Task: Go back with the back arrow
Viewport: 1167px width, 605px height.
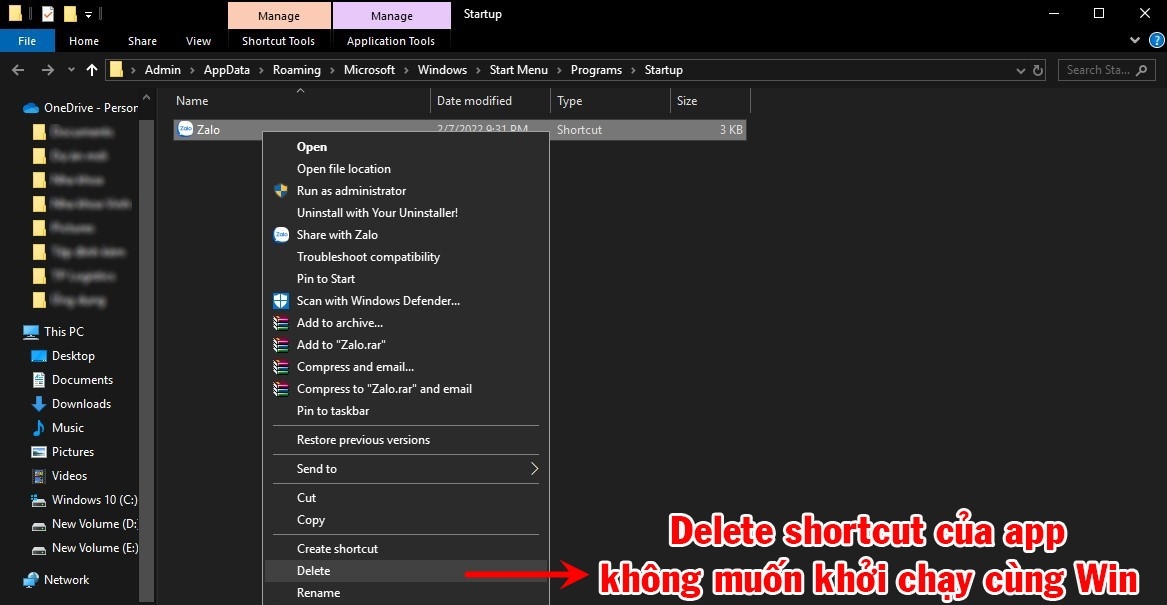Action: (19, 70)
